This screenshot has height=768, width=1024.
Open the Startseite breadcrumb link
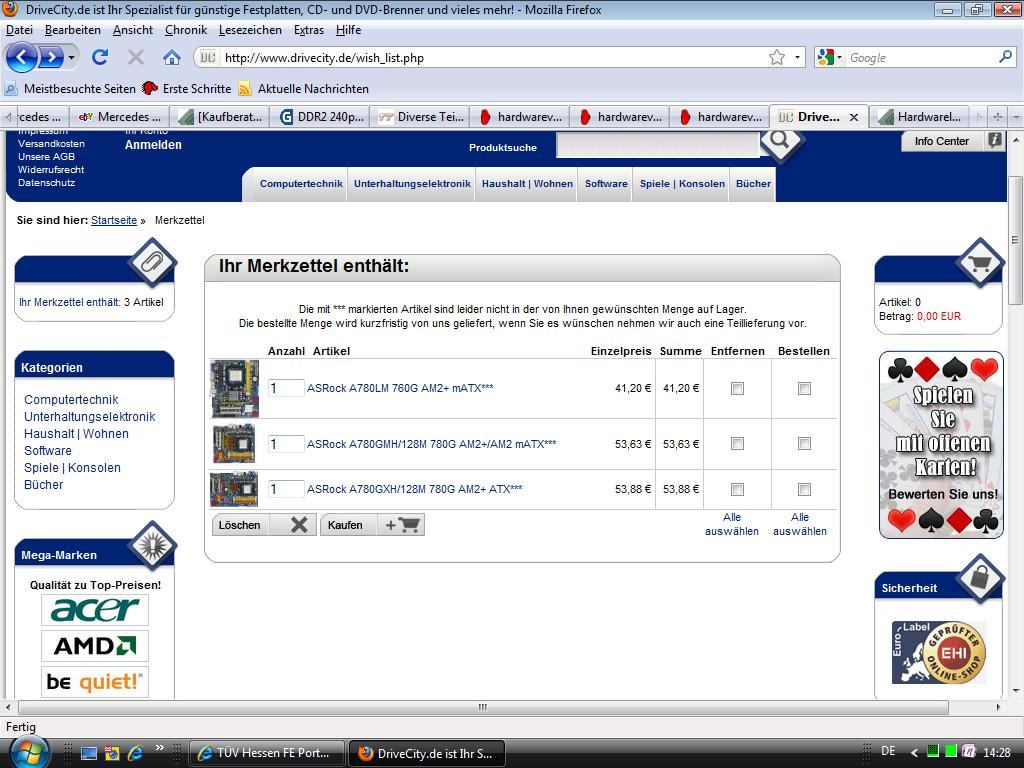coord(114,221)
